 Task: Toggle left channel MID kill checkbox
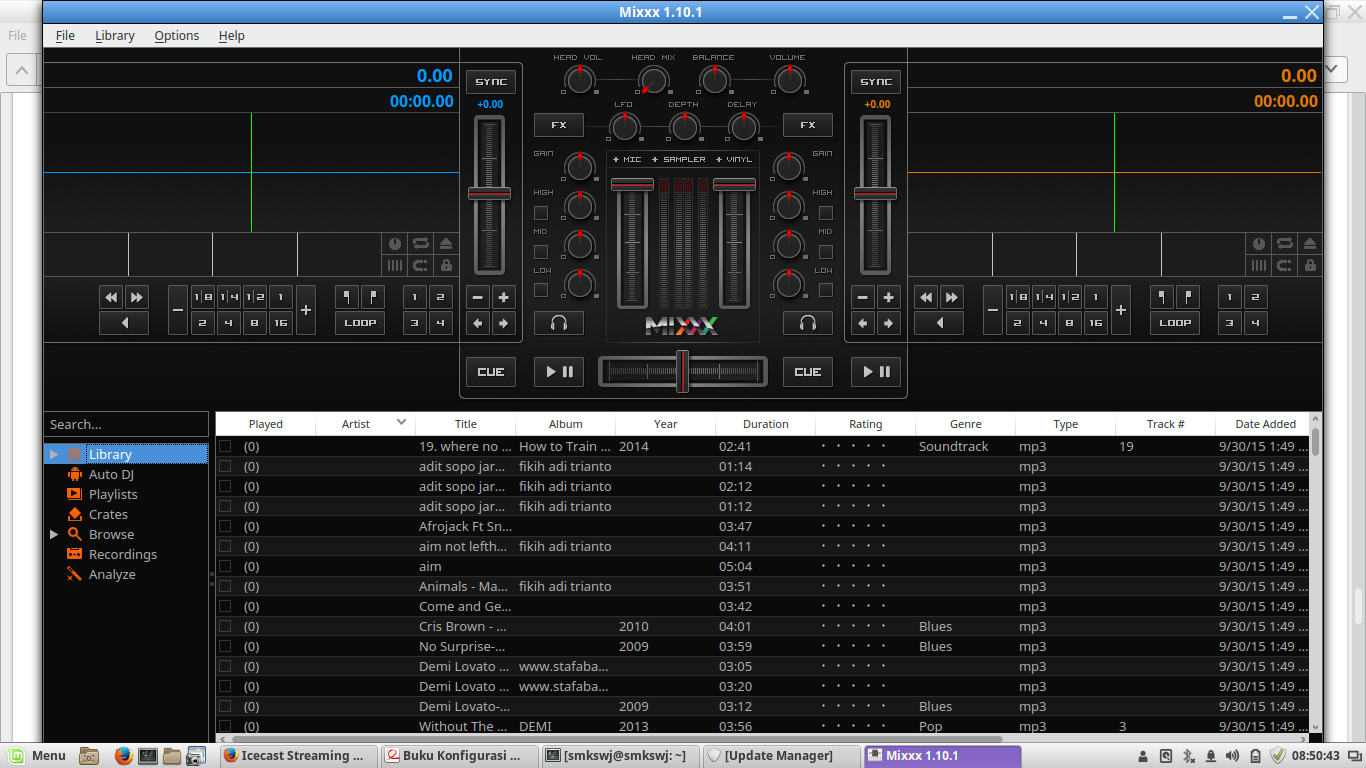pyautogui.click(x=541, y=252)
